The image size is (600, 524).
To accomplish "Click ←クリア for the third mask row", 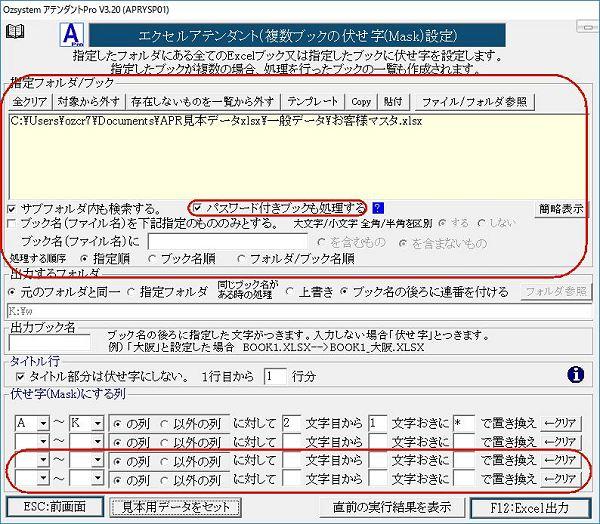I will (x=560, y=460).
